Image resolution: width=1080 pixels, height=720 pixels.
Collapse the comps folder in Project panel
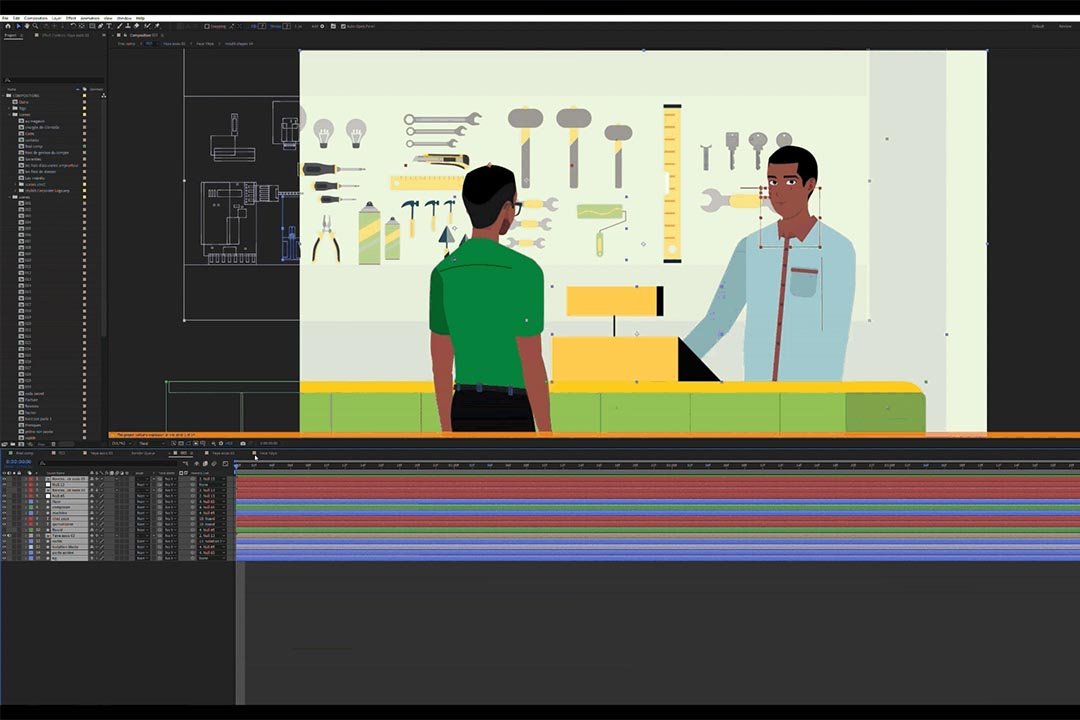pos(9,114)
